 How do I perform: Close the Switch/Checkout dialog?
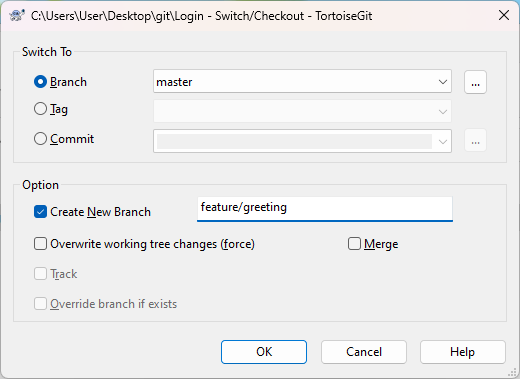pyautogui.click(x=504, y=15)
